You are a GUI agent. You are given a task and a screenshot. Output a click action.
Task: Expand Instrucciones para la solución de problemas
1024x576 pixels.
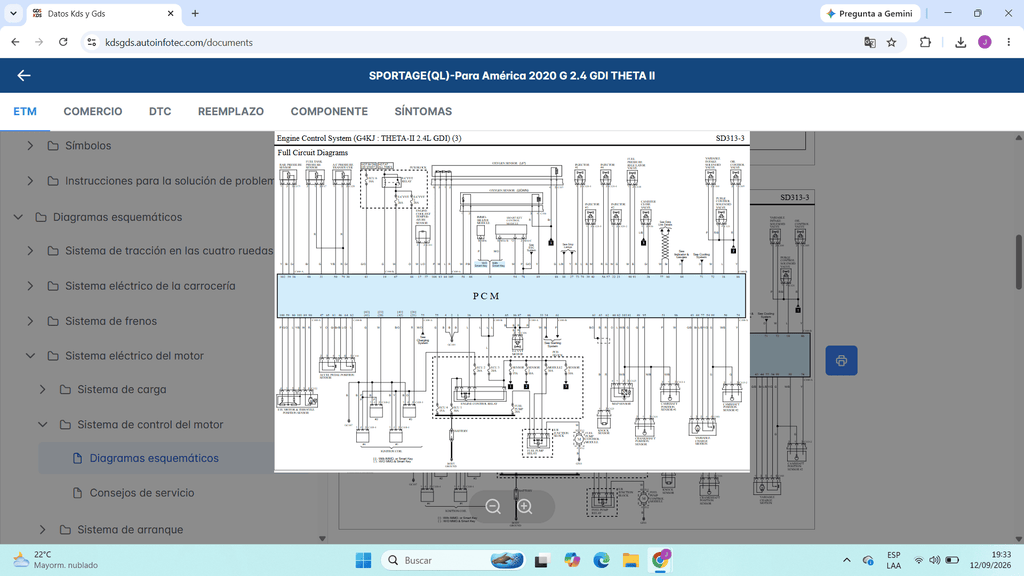click(x=30, y=181)
